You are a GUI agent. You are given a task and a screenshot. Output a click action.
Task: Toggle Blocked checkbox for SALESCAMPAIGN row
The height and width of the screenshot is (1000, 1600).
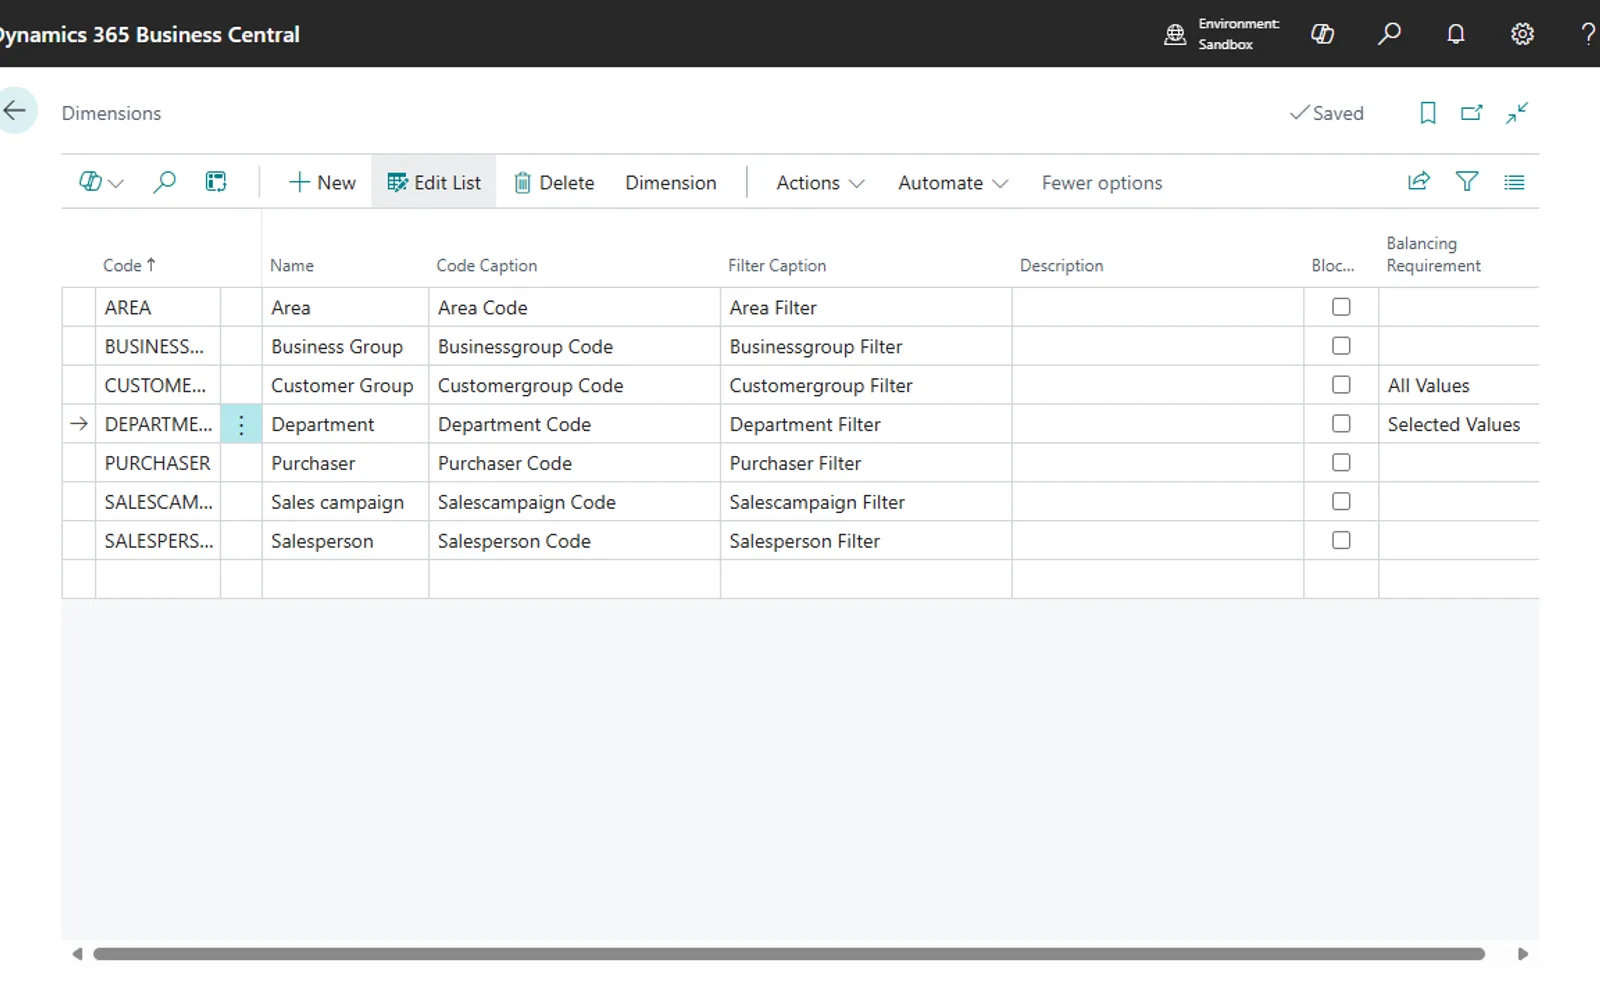click(1341, 502)
